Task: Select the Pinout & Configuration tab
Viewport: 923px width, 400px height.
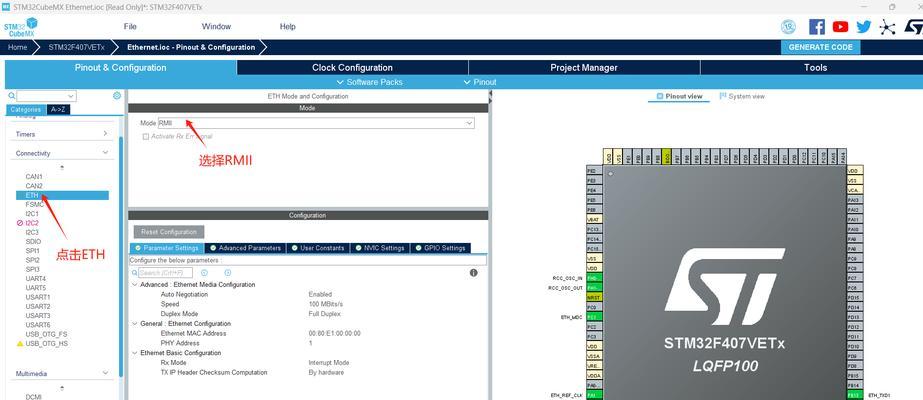Action: point(121,68)
